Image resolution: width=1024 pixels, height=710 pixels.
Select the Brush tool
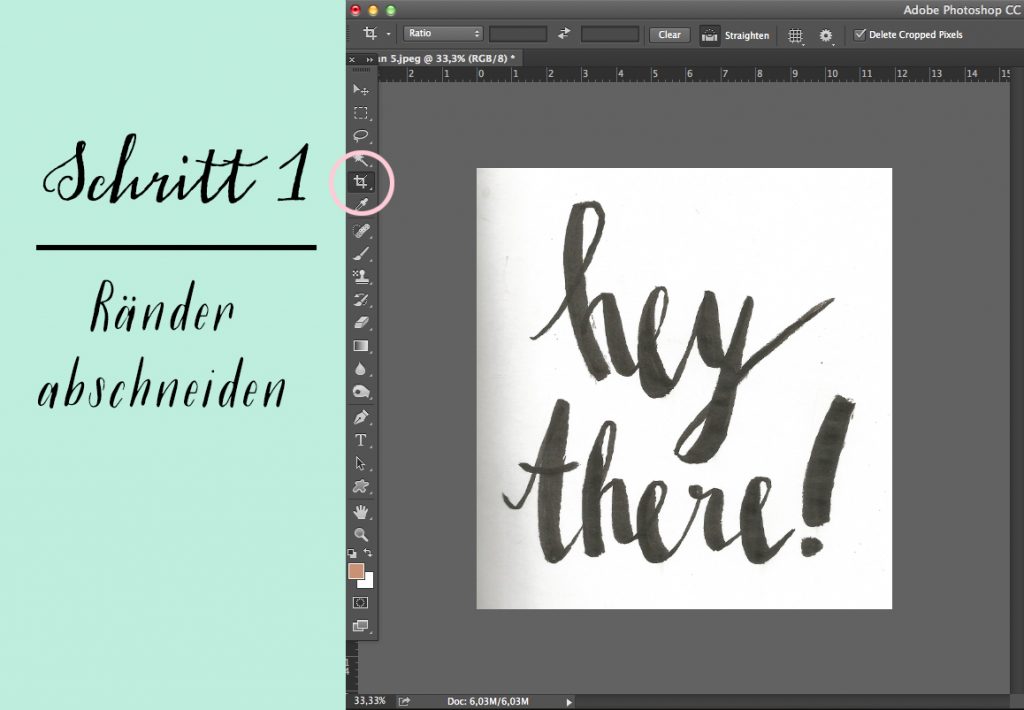(x=360, y=254)
